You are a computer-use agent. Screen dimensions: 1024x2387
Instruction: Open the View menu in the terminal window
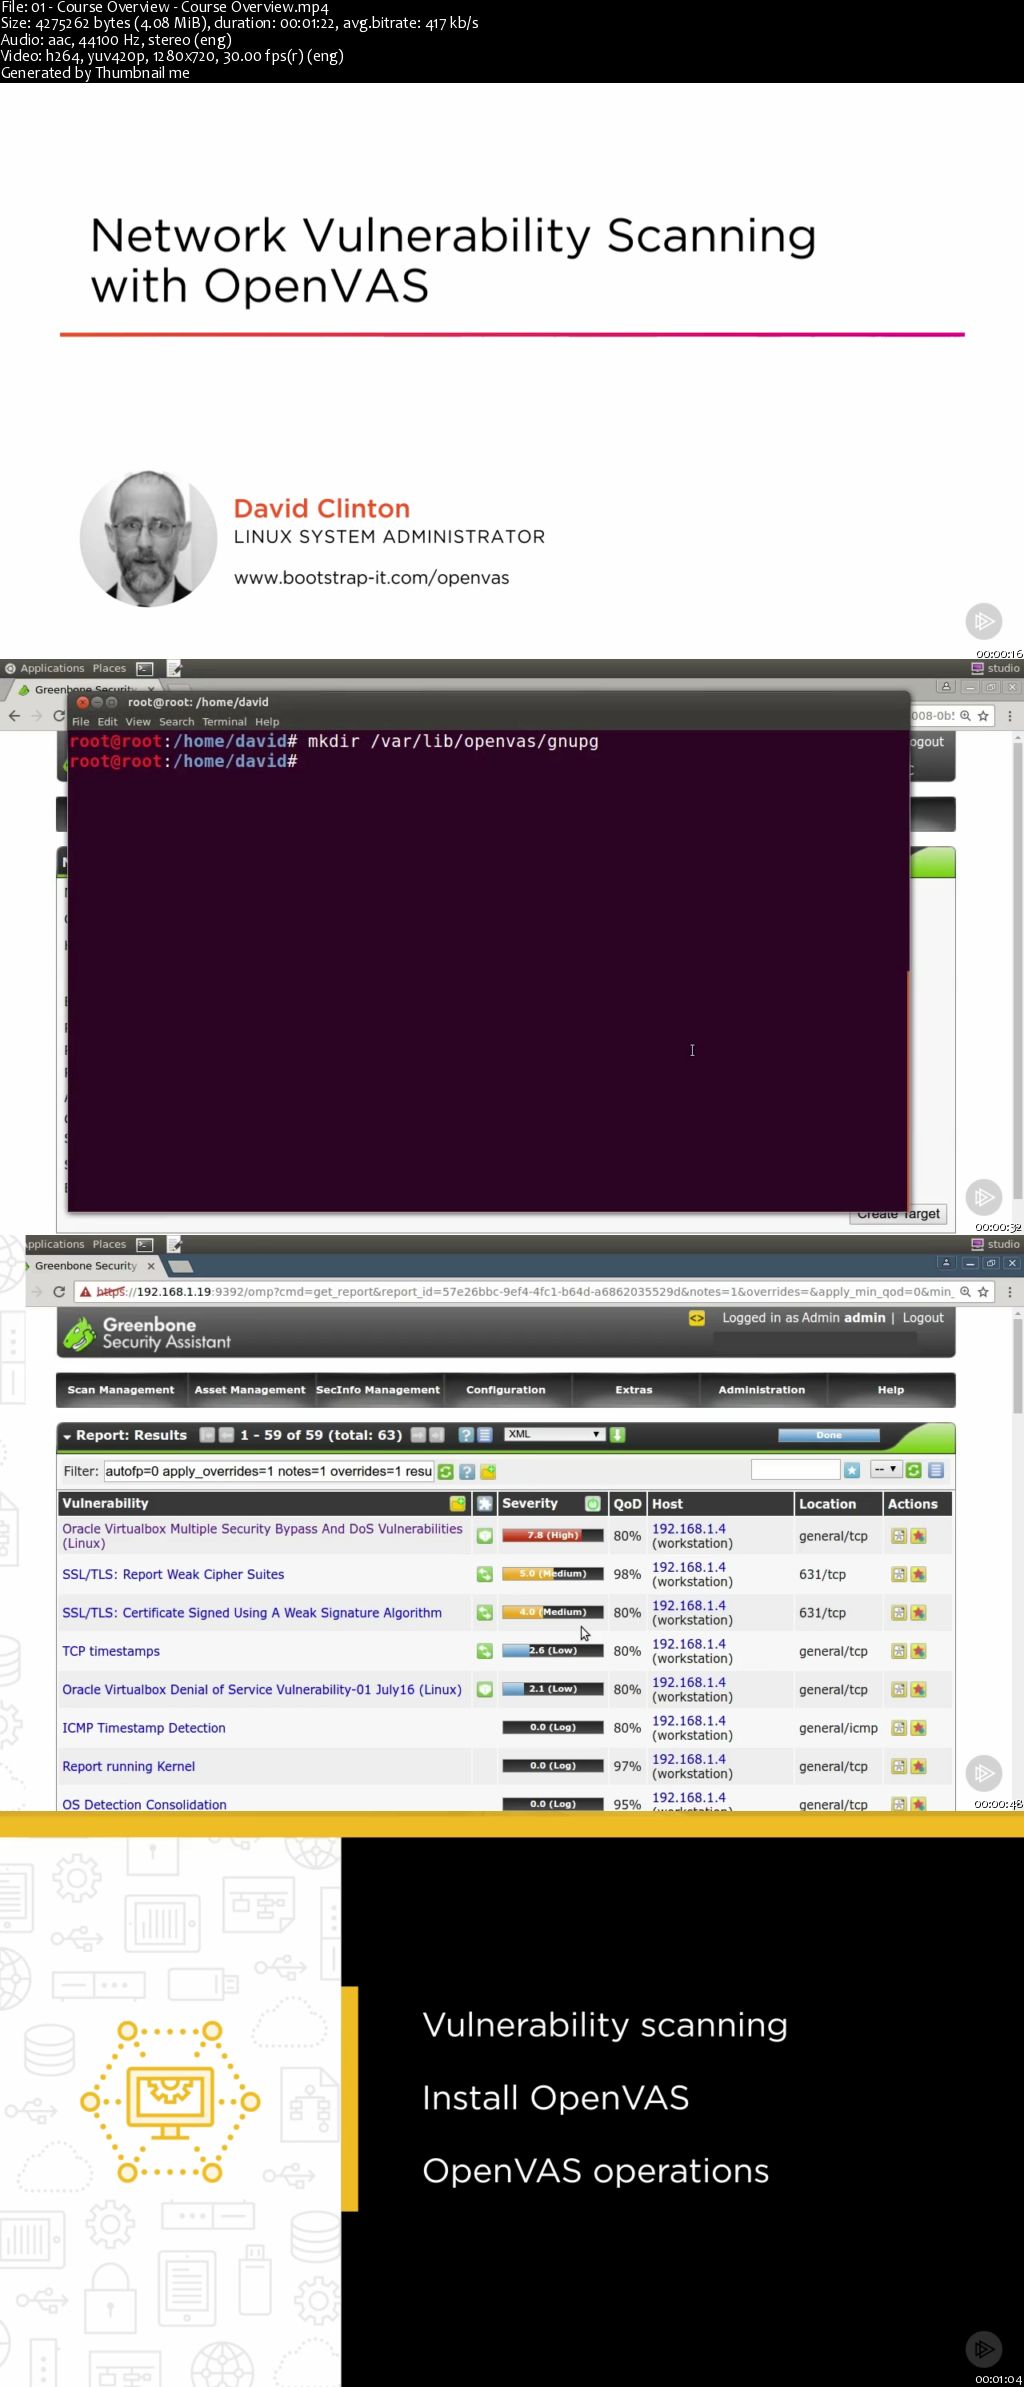(x=138, y=722)
